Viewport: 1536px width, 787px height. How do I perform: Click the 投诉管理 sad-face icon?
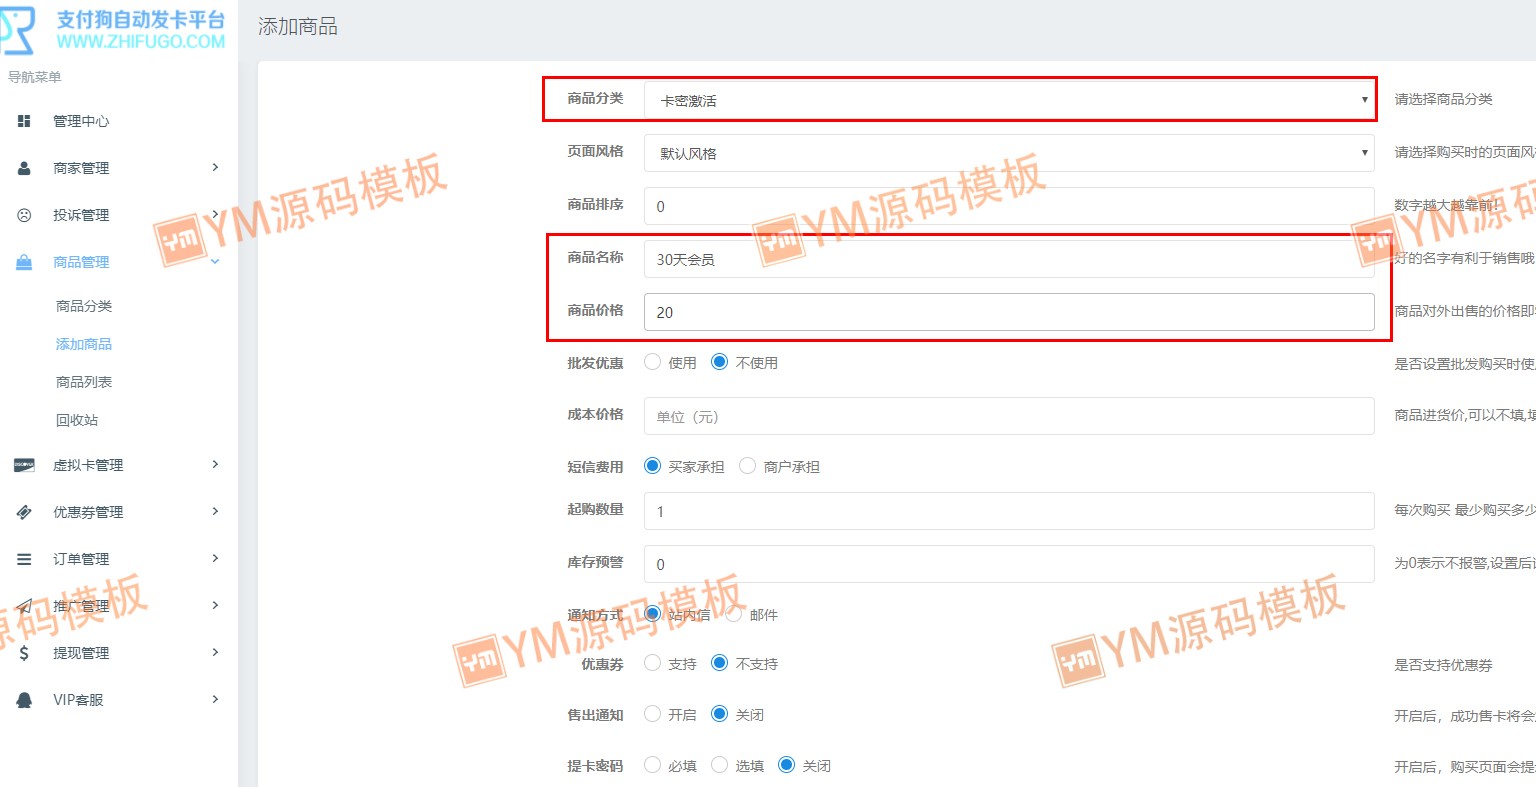pyautogui.click(x=24, y=215)
